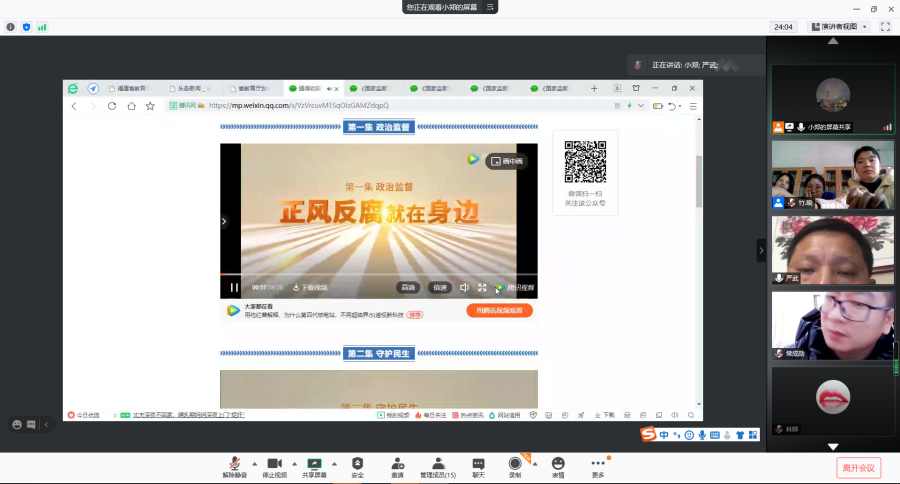
Task: Stop camera with 停止视频 button
Action: click(274, 467)
